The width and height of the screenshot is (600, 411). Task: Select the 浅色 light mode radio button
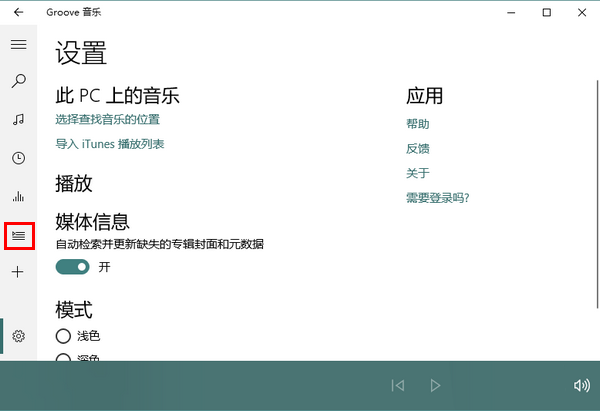[63, 336]
